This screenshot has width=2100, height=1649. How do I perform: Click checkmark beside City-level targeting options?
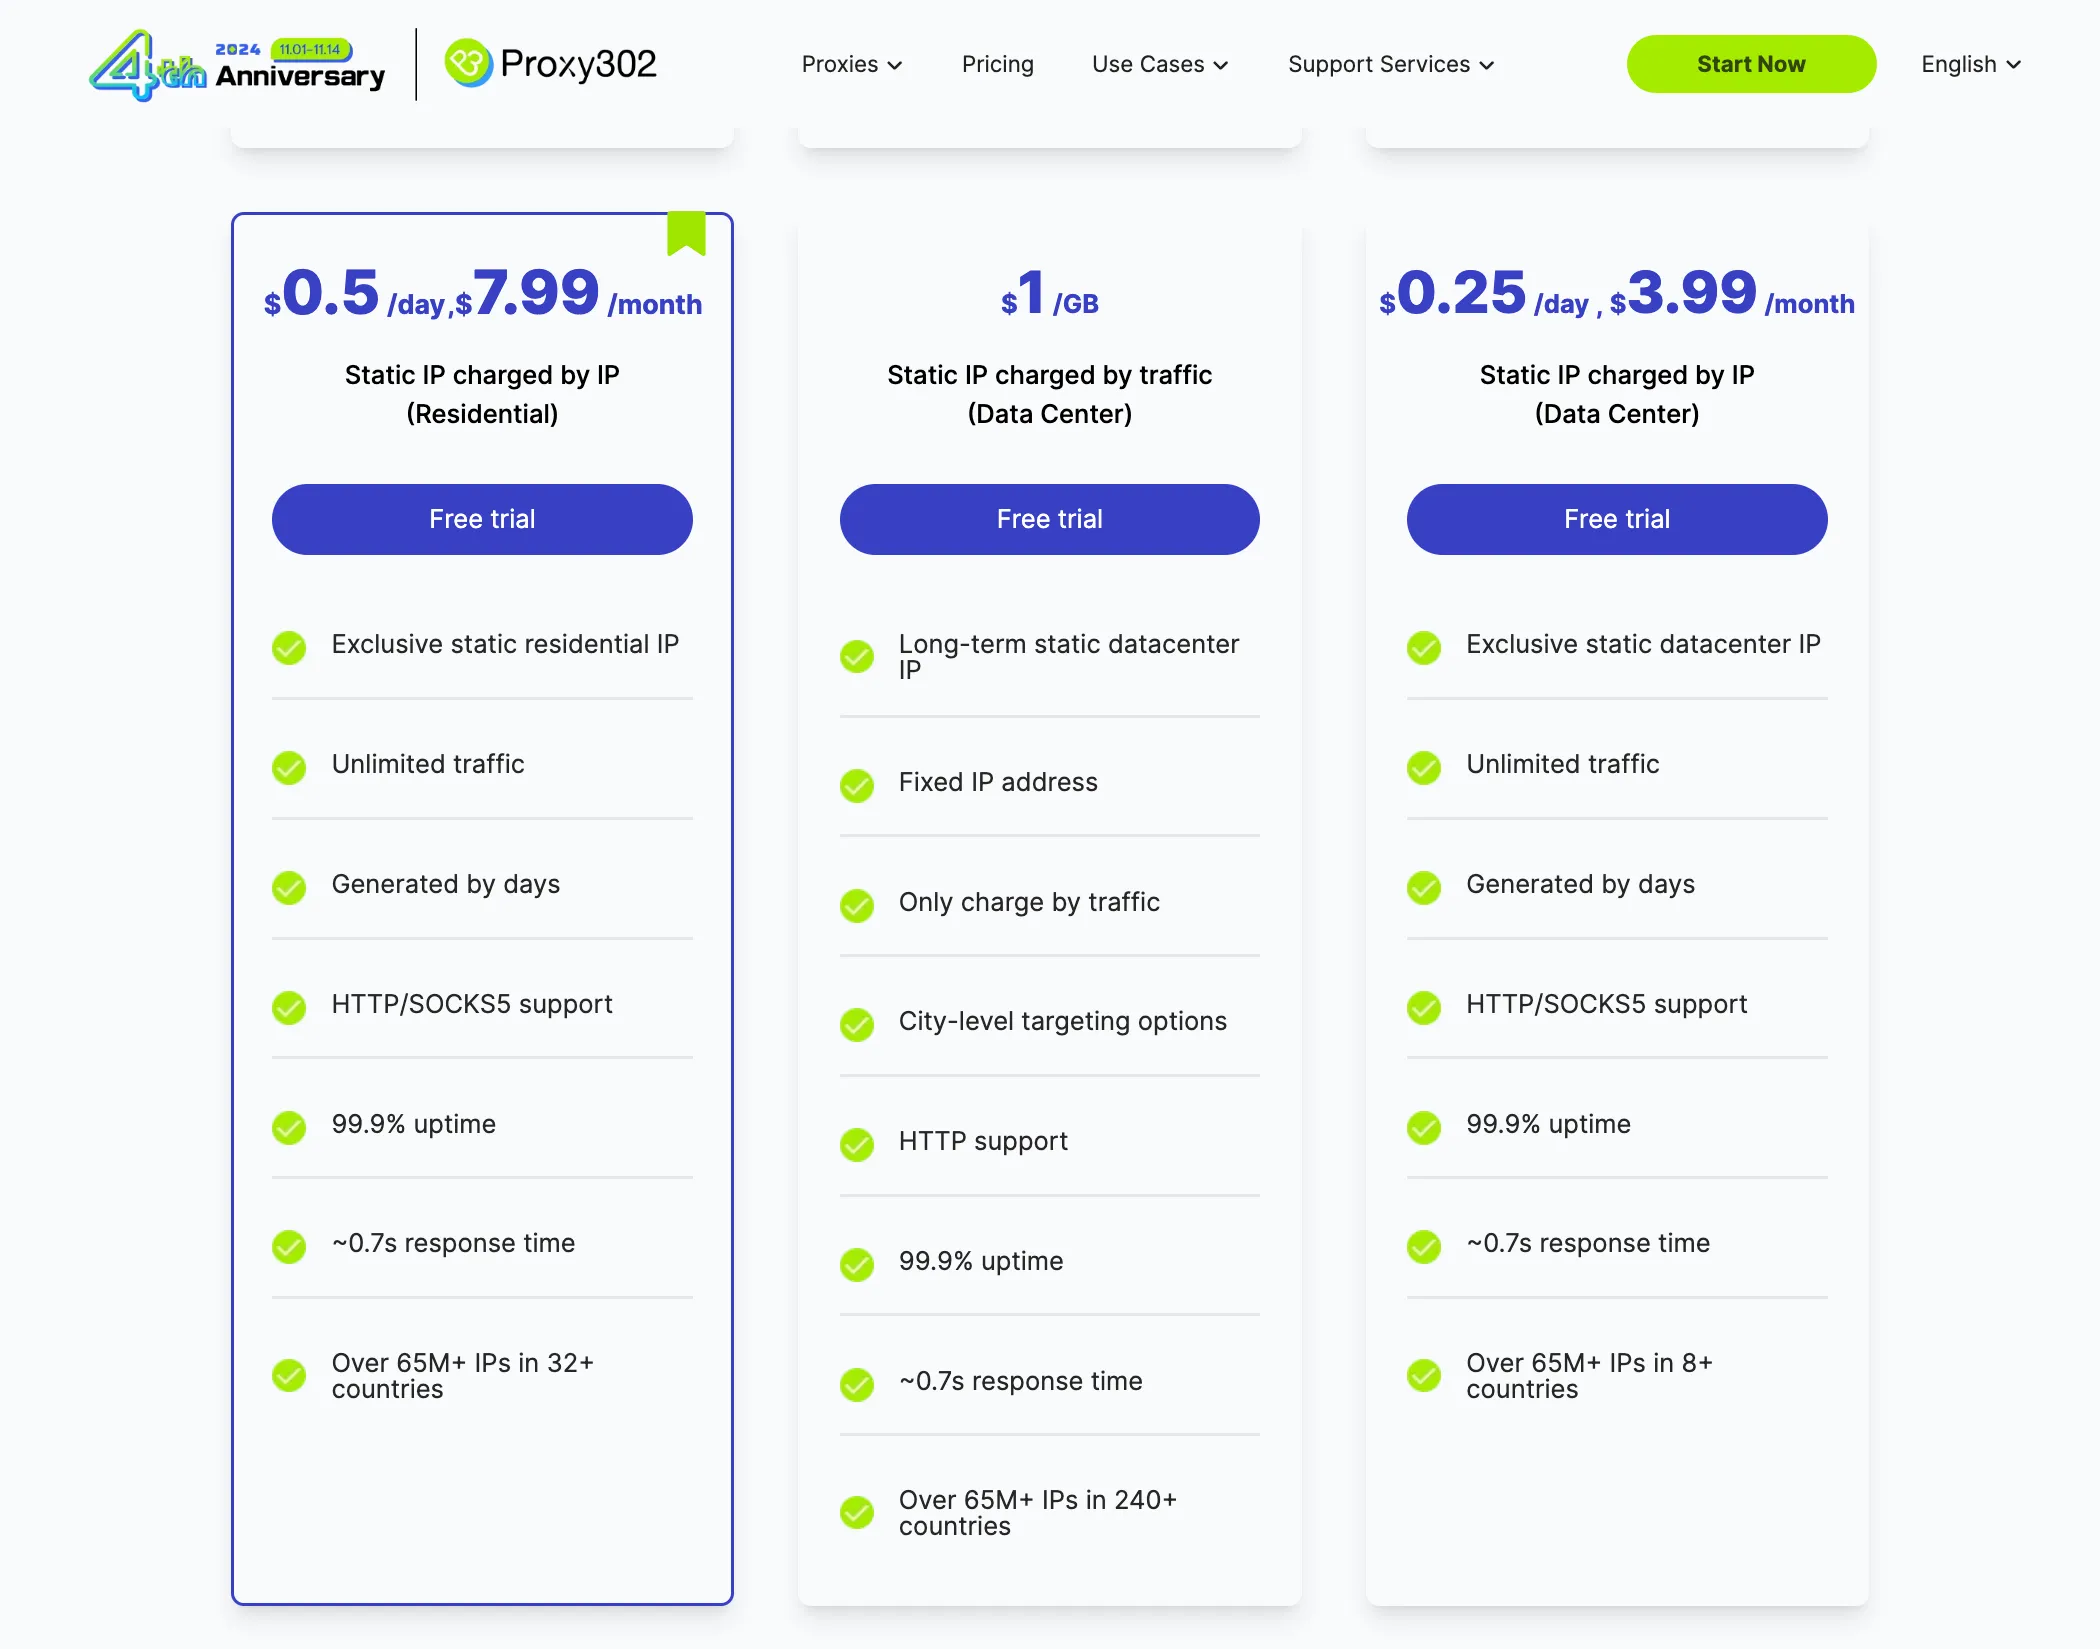point(857,1025)
